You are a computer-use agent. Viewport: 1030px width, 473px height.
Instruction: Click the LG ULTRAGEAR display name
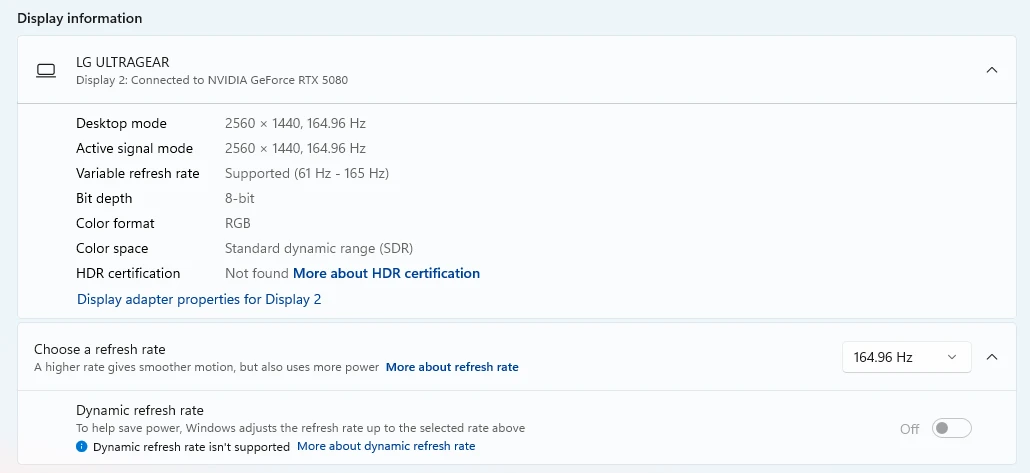[x=123, y=62]
